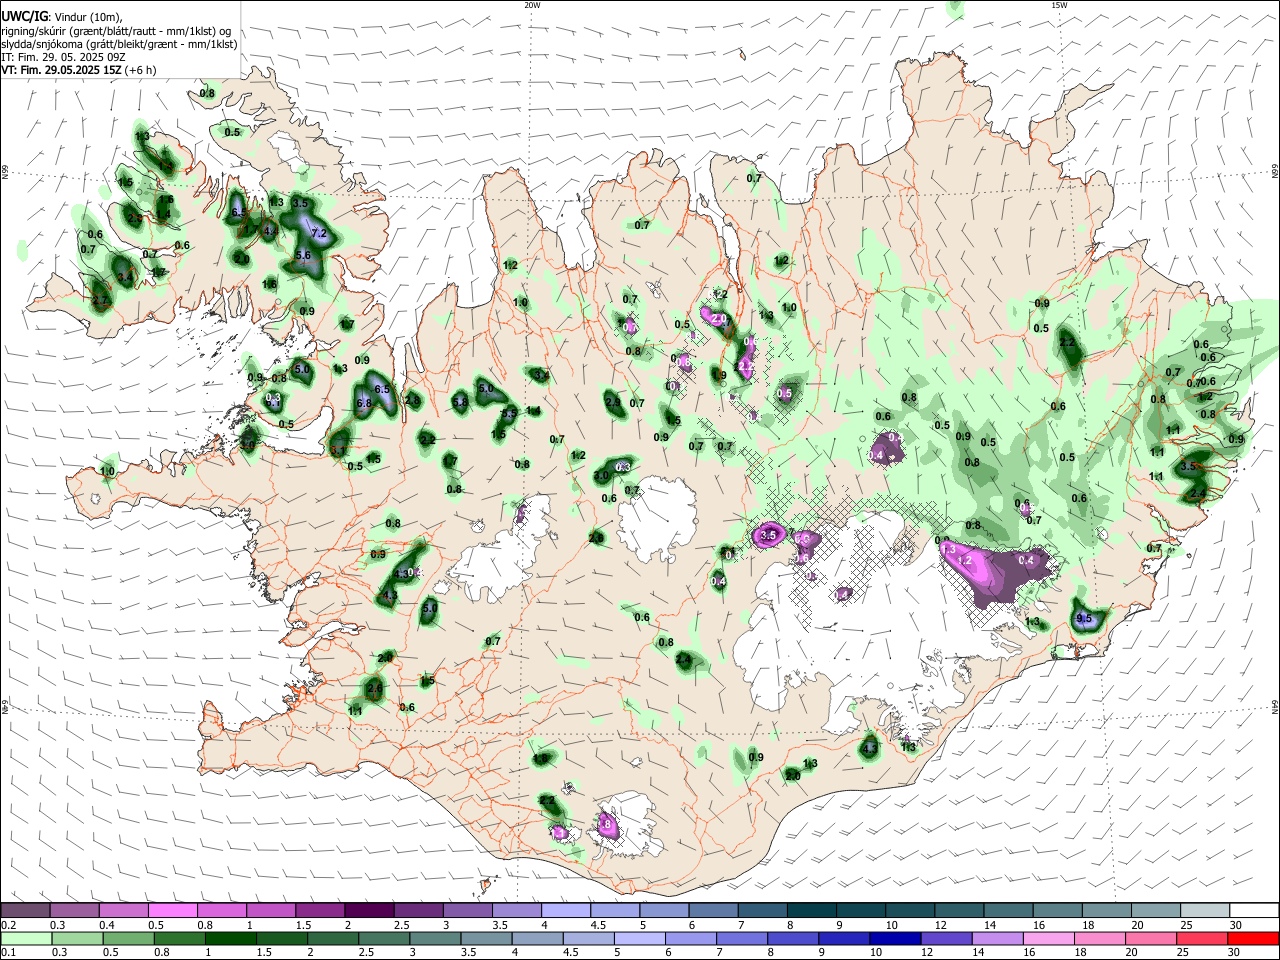
Task: Click the 9.5 rainfall value near southeast coast
Action: [1084, 619]
